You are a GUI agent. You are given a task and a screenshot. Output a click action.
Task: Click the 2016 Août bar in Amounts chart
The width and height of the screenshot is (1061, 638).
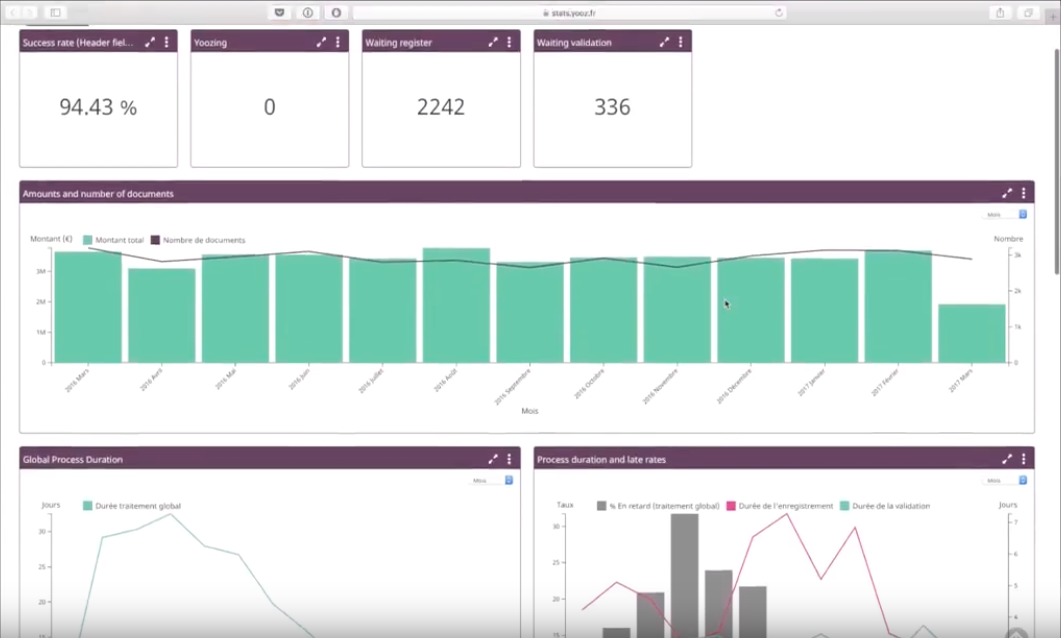click(456, 305)
